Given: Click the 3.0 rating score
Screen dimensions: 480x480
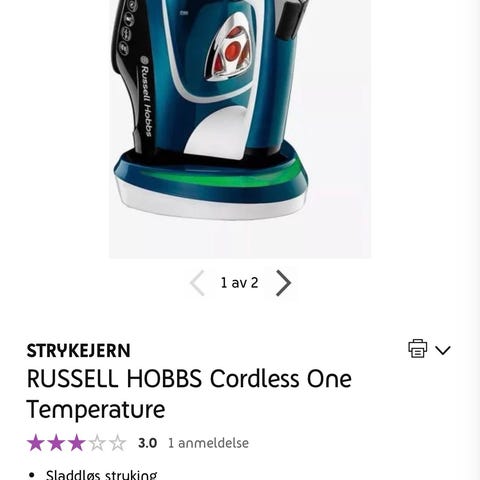Looking at the screenshot, I should 147,443.
